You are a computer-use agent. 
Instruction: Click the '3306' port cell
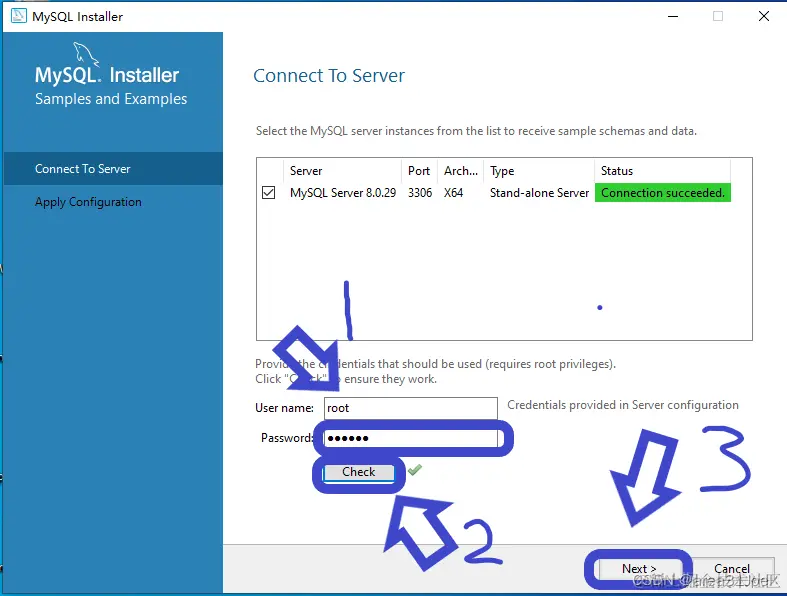pyautogui.click(x=420, y=193)
